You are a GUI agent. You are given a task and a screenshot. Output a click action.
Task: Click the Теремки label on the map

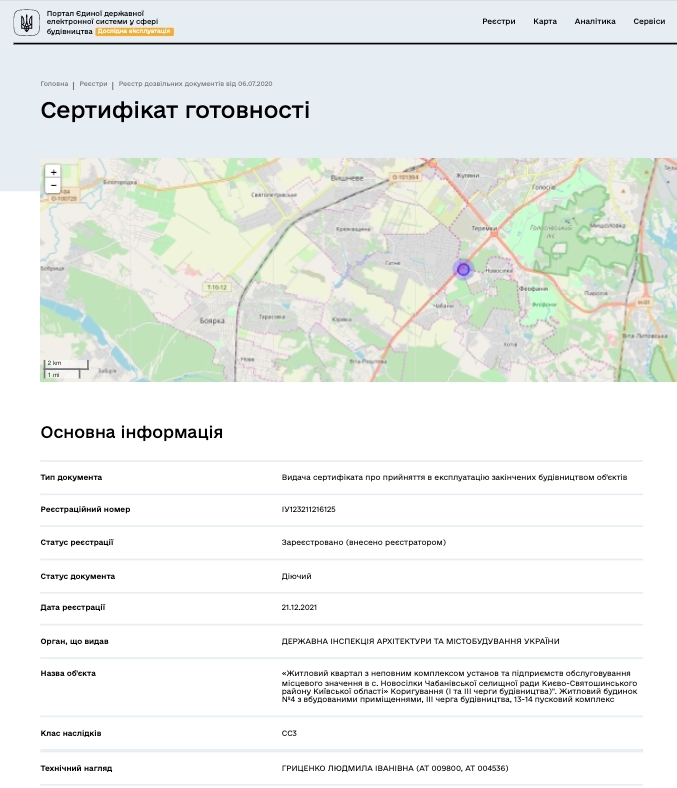[484, 228]
